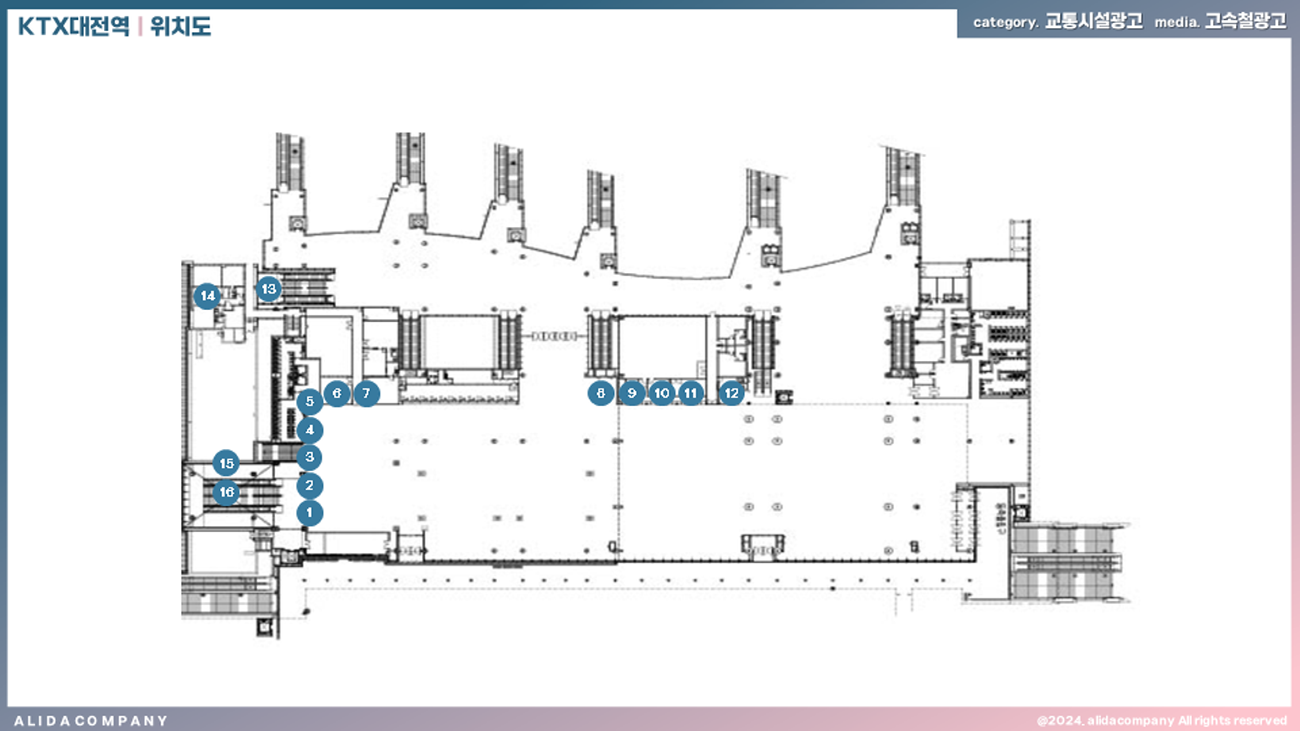
Task: Click location marker 9
Action: [x=631, y=394]
